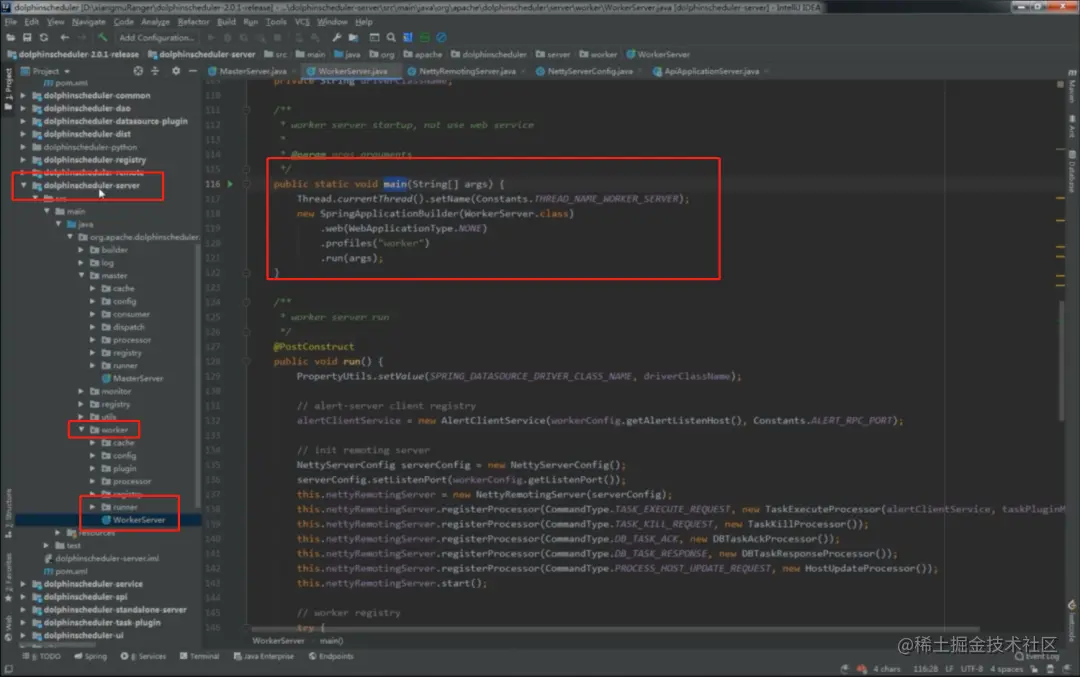Click the UTF-8 encoding status entry
This screenshot has height=677, width=1080.
pos(971,669)
